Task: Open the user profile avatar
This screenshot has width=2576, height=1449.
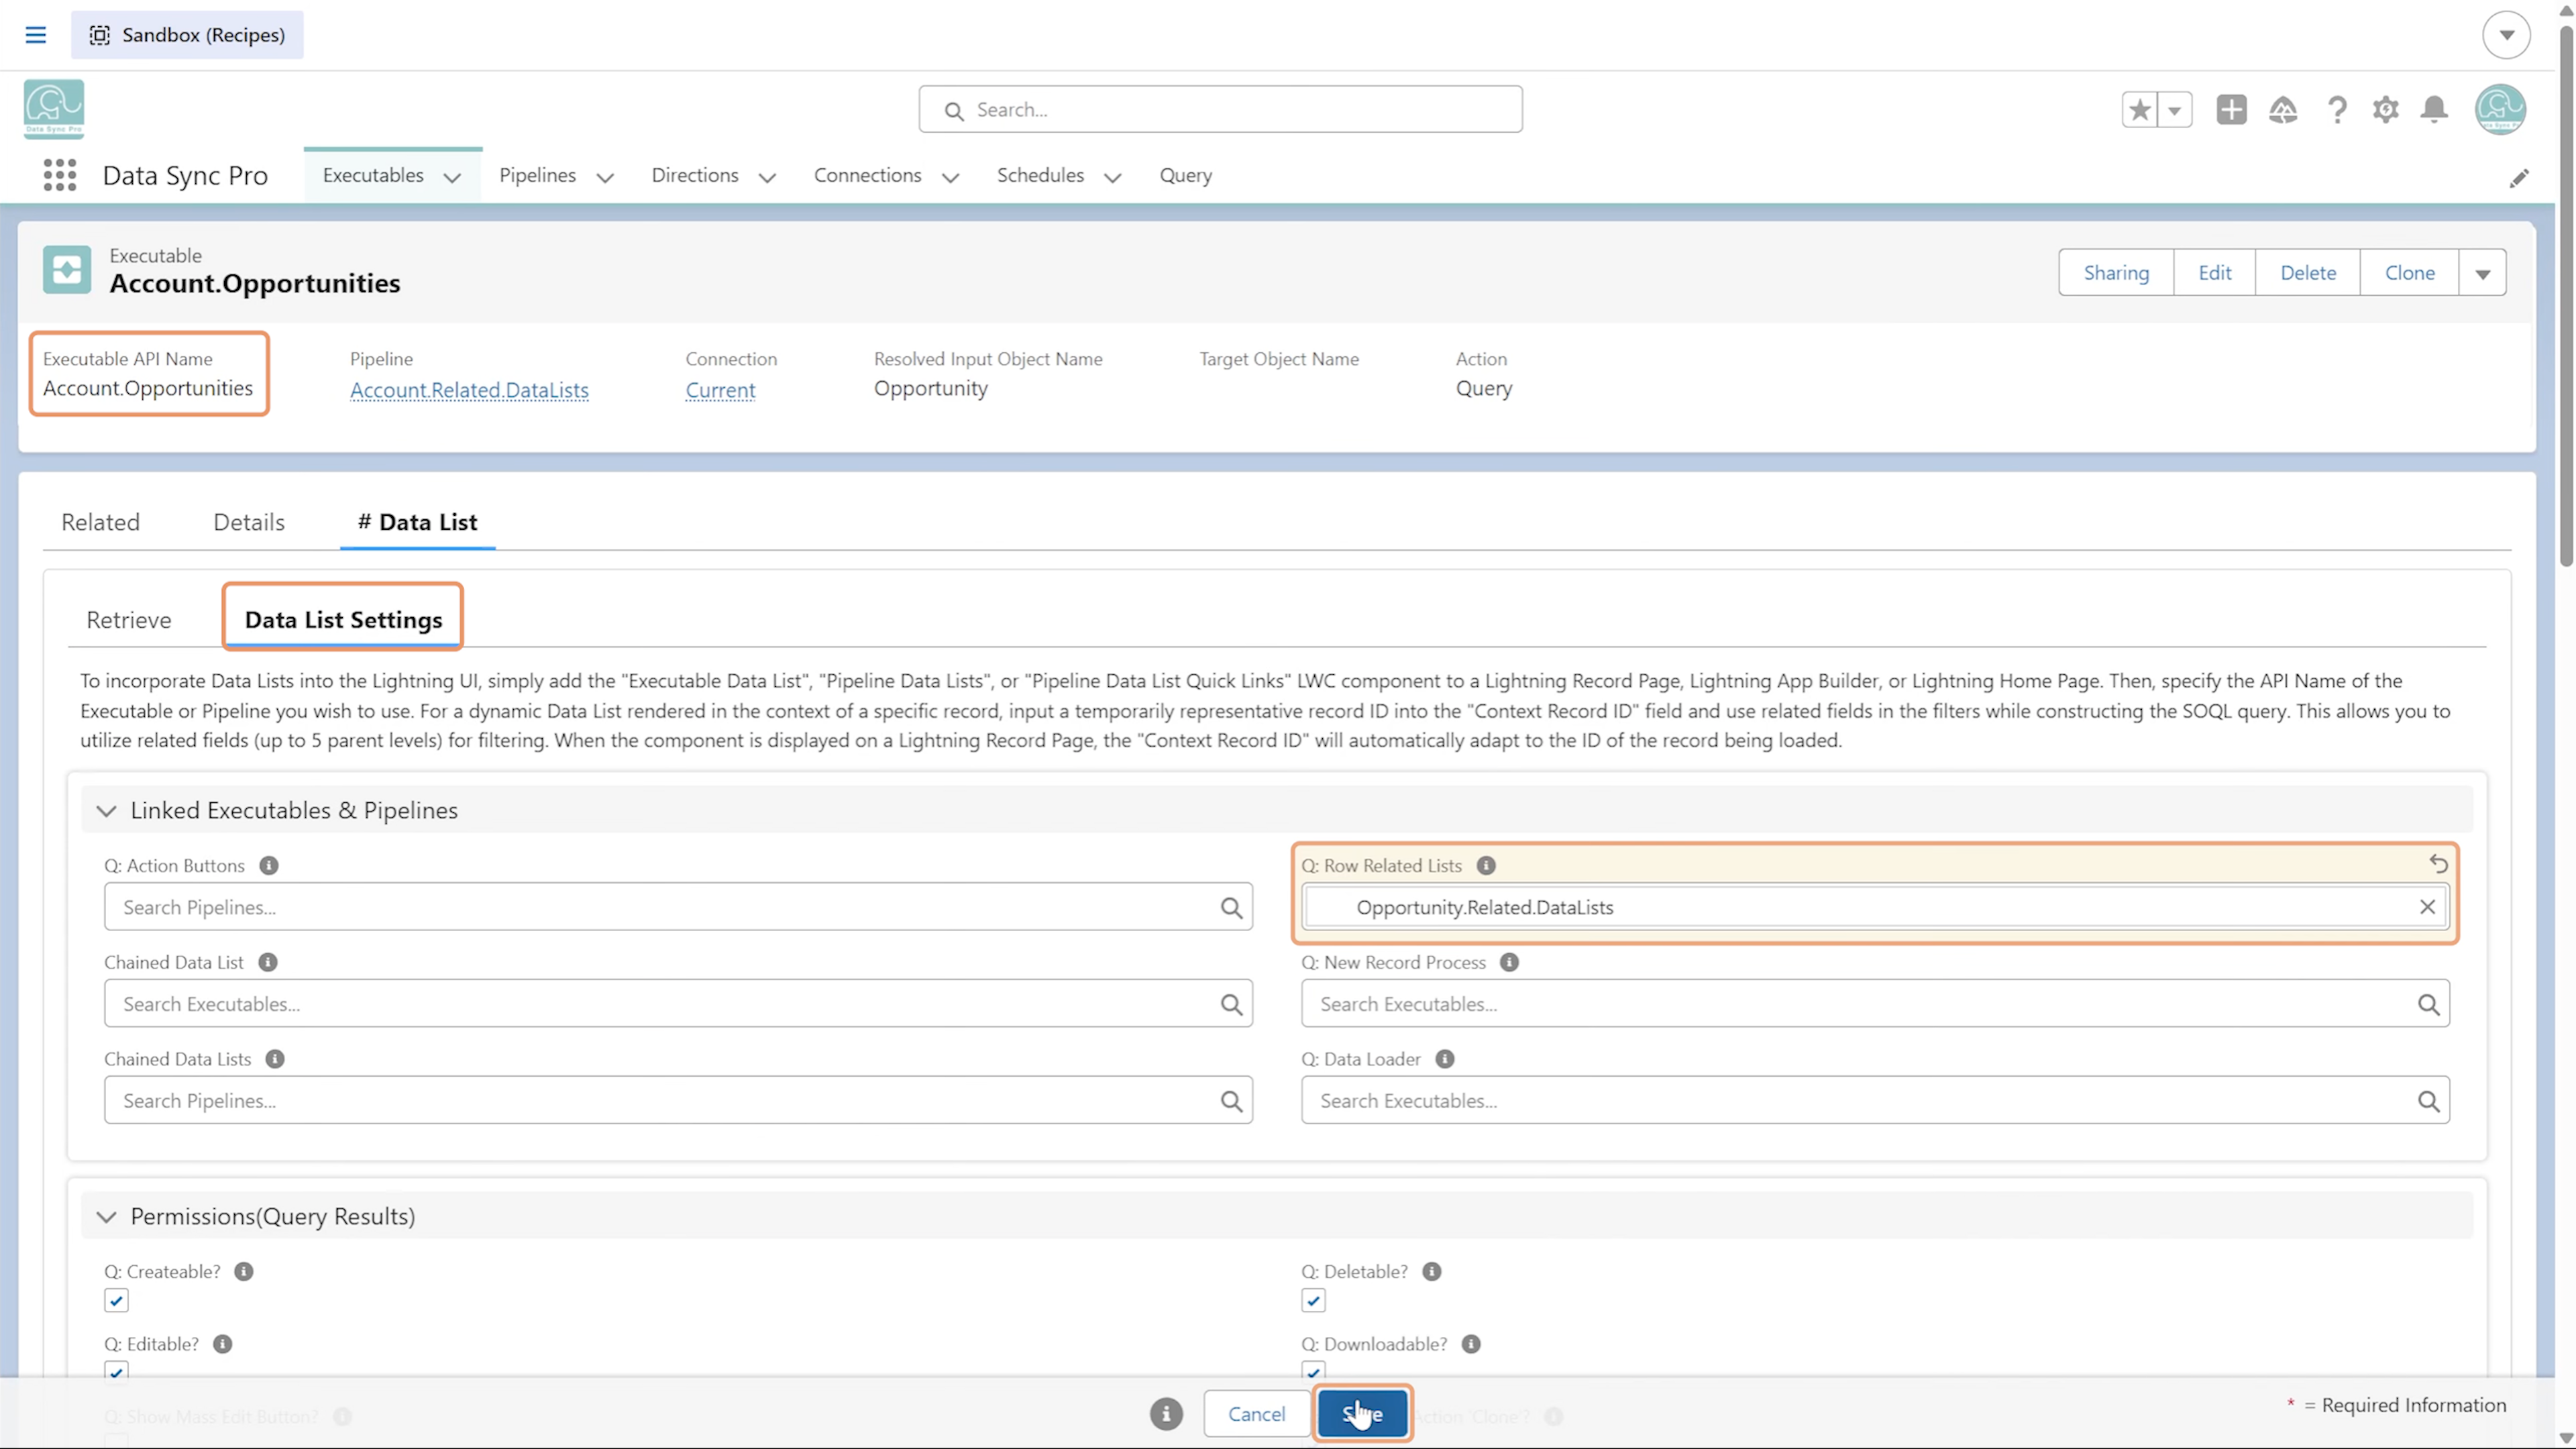Action: [2500, 109]
